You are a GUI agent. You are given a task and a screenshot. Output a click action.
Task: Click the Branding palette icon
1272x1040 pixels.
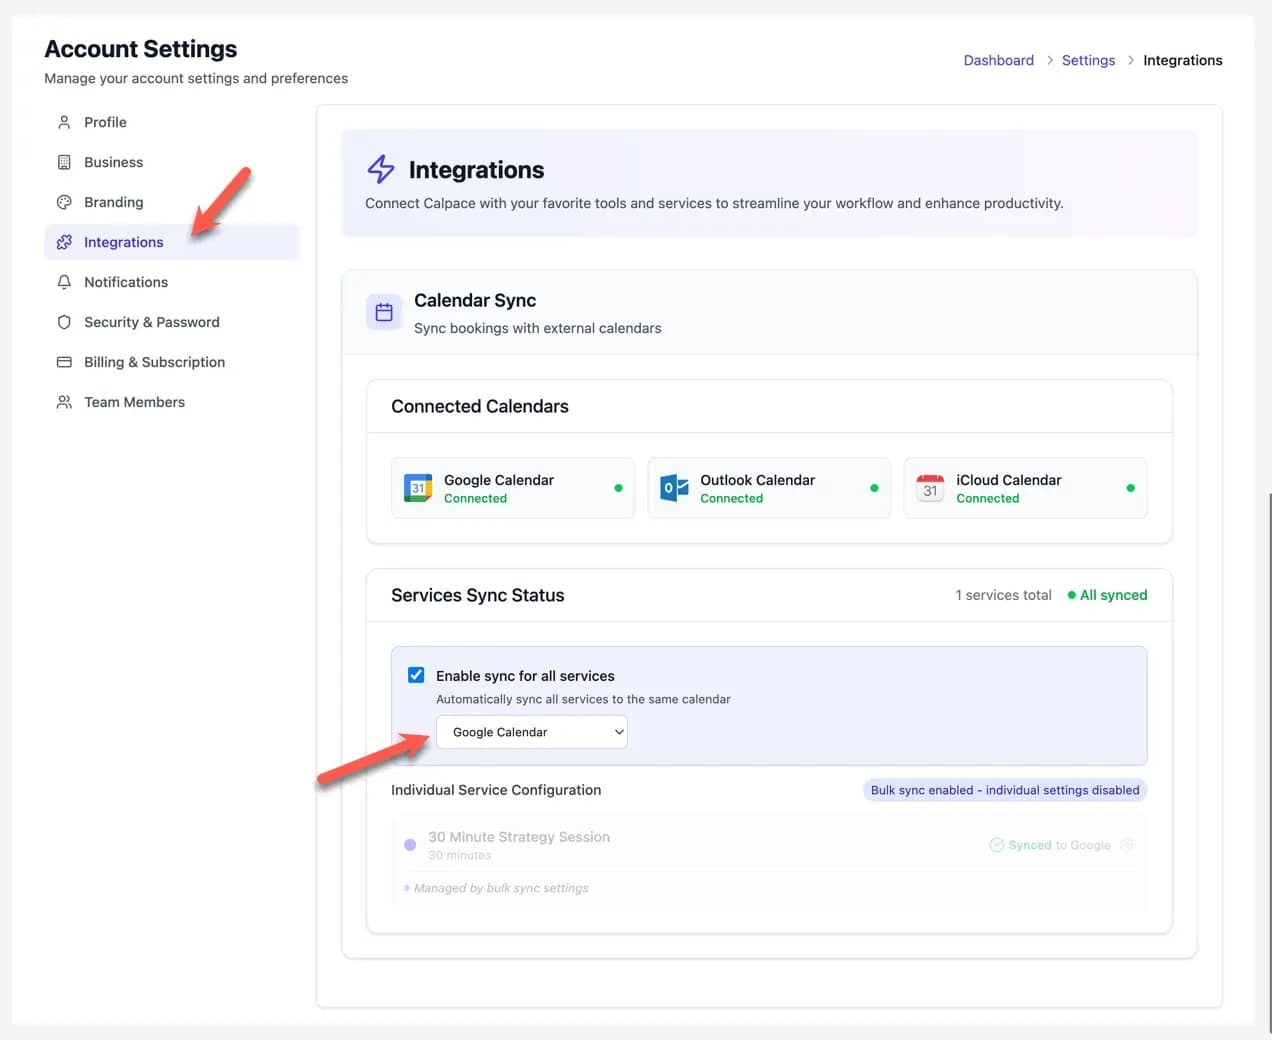[64, 202]
